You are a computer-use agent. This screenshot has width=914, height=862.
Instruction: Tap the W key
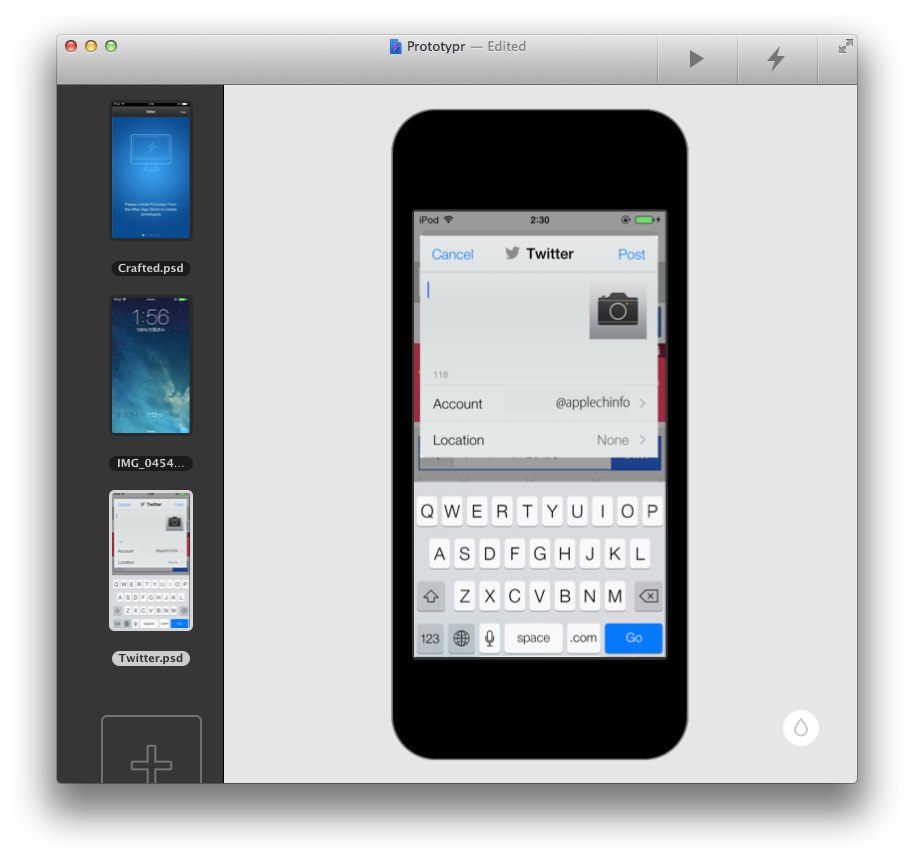[452, 511]
